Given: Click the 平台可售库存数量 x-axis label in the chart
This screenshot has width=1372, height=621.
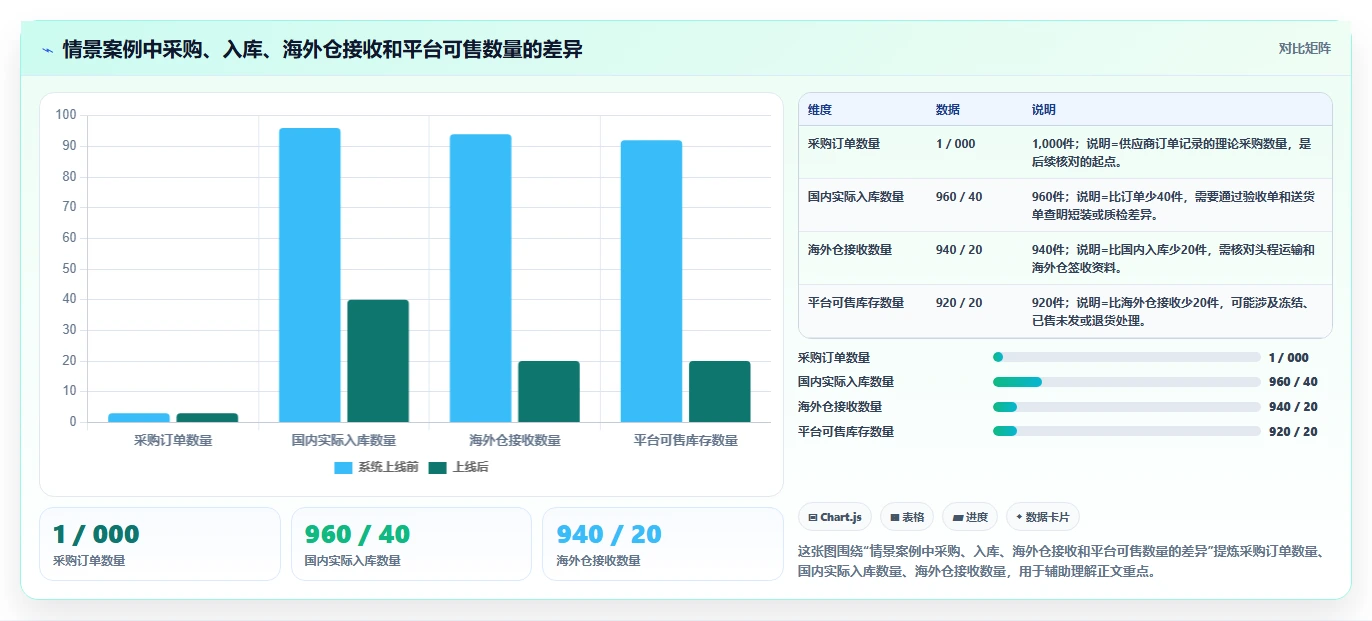Looking at the screenshot, I should [686, 440].
